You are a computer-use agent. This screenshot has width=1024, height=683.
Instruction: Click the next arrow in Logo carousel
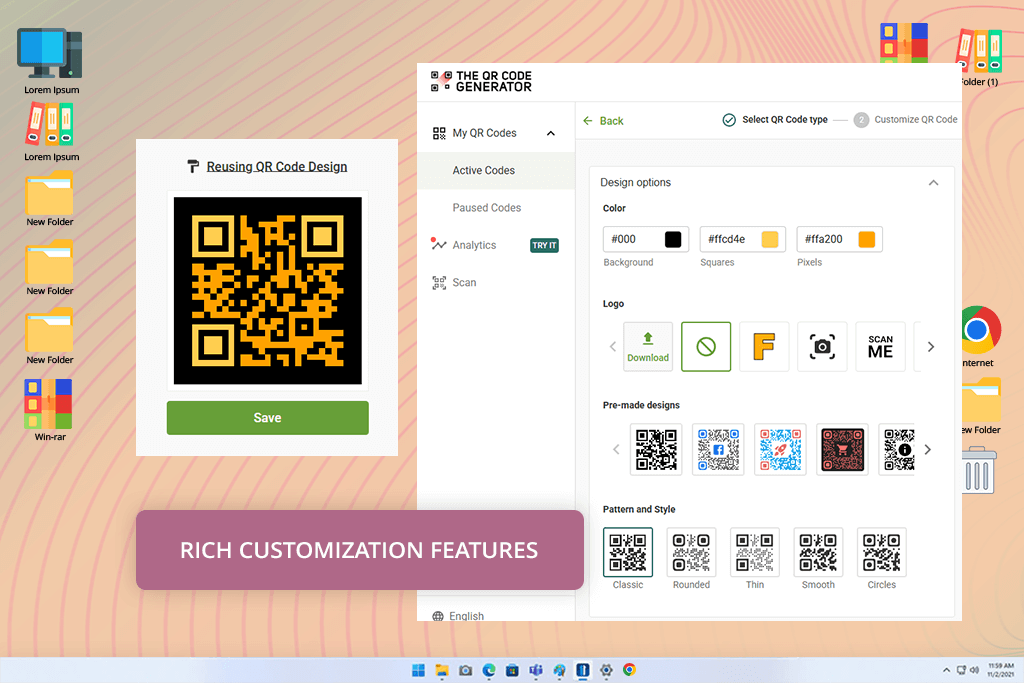(931, 347)
